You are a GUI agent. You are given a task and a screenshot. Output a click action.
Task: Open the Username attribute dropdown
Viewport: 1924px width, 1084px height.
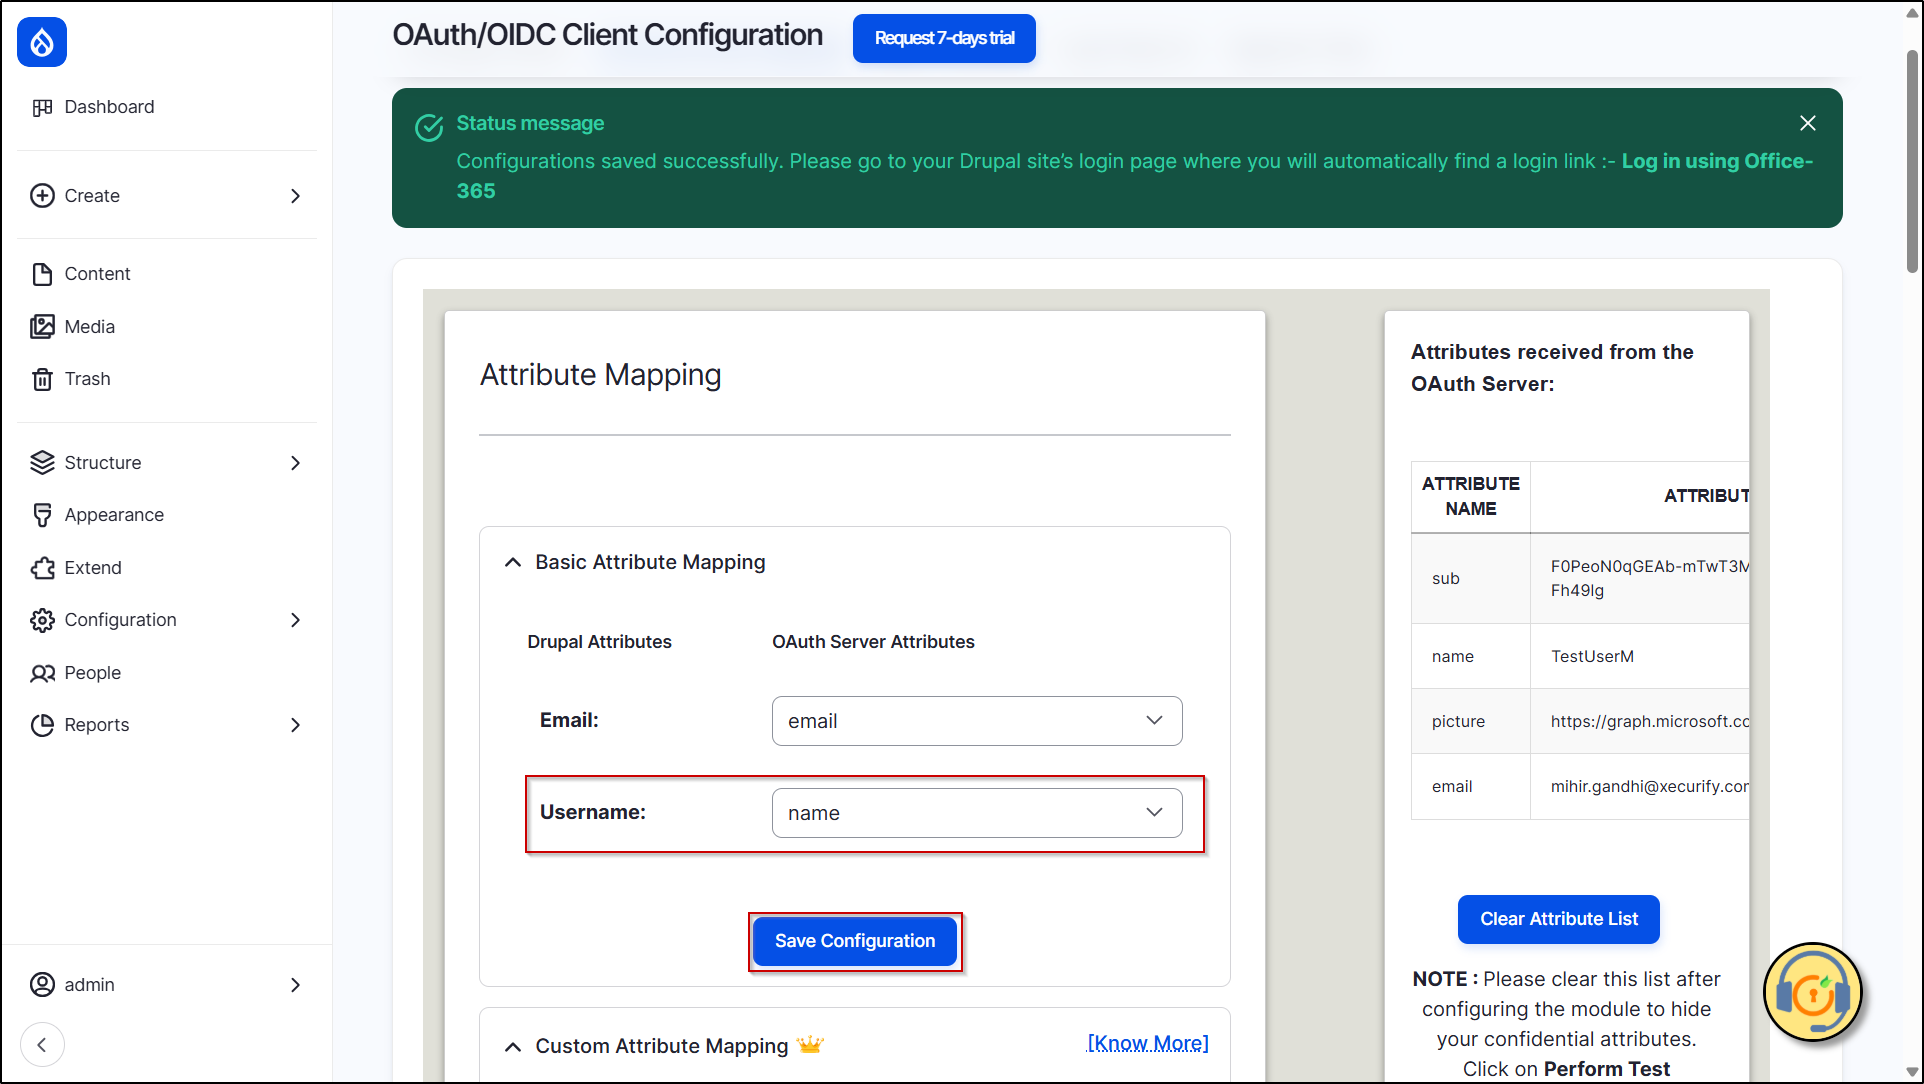(976, 813)
